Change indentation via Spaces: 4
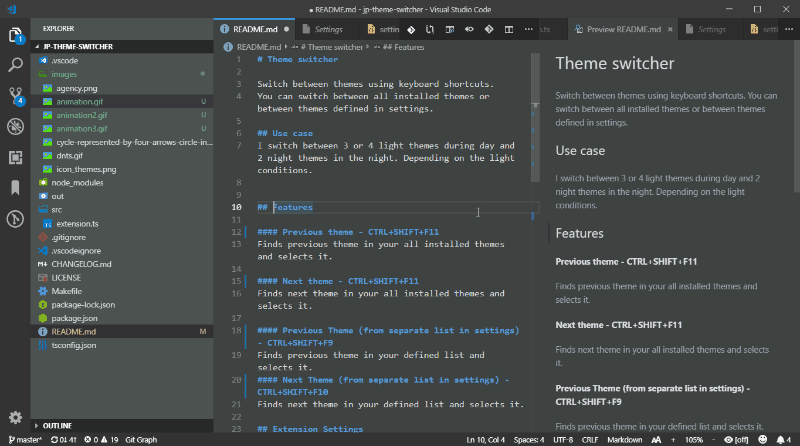The image size is (800, 446). click(529, 440)
